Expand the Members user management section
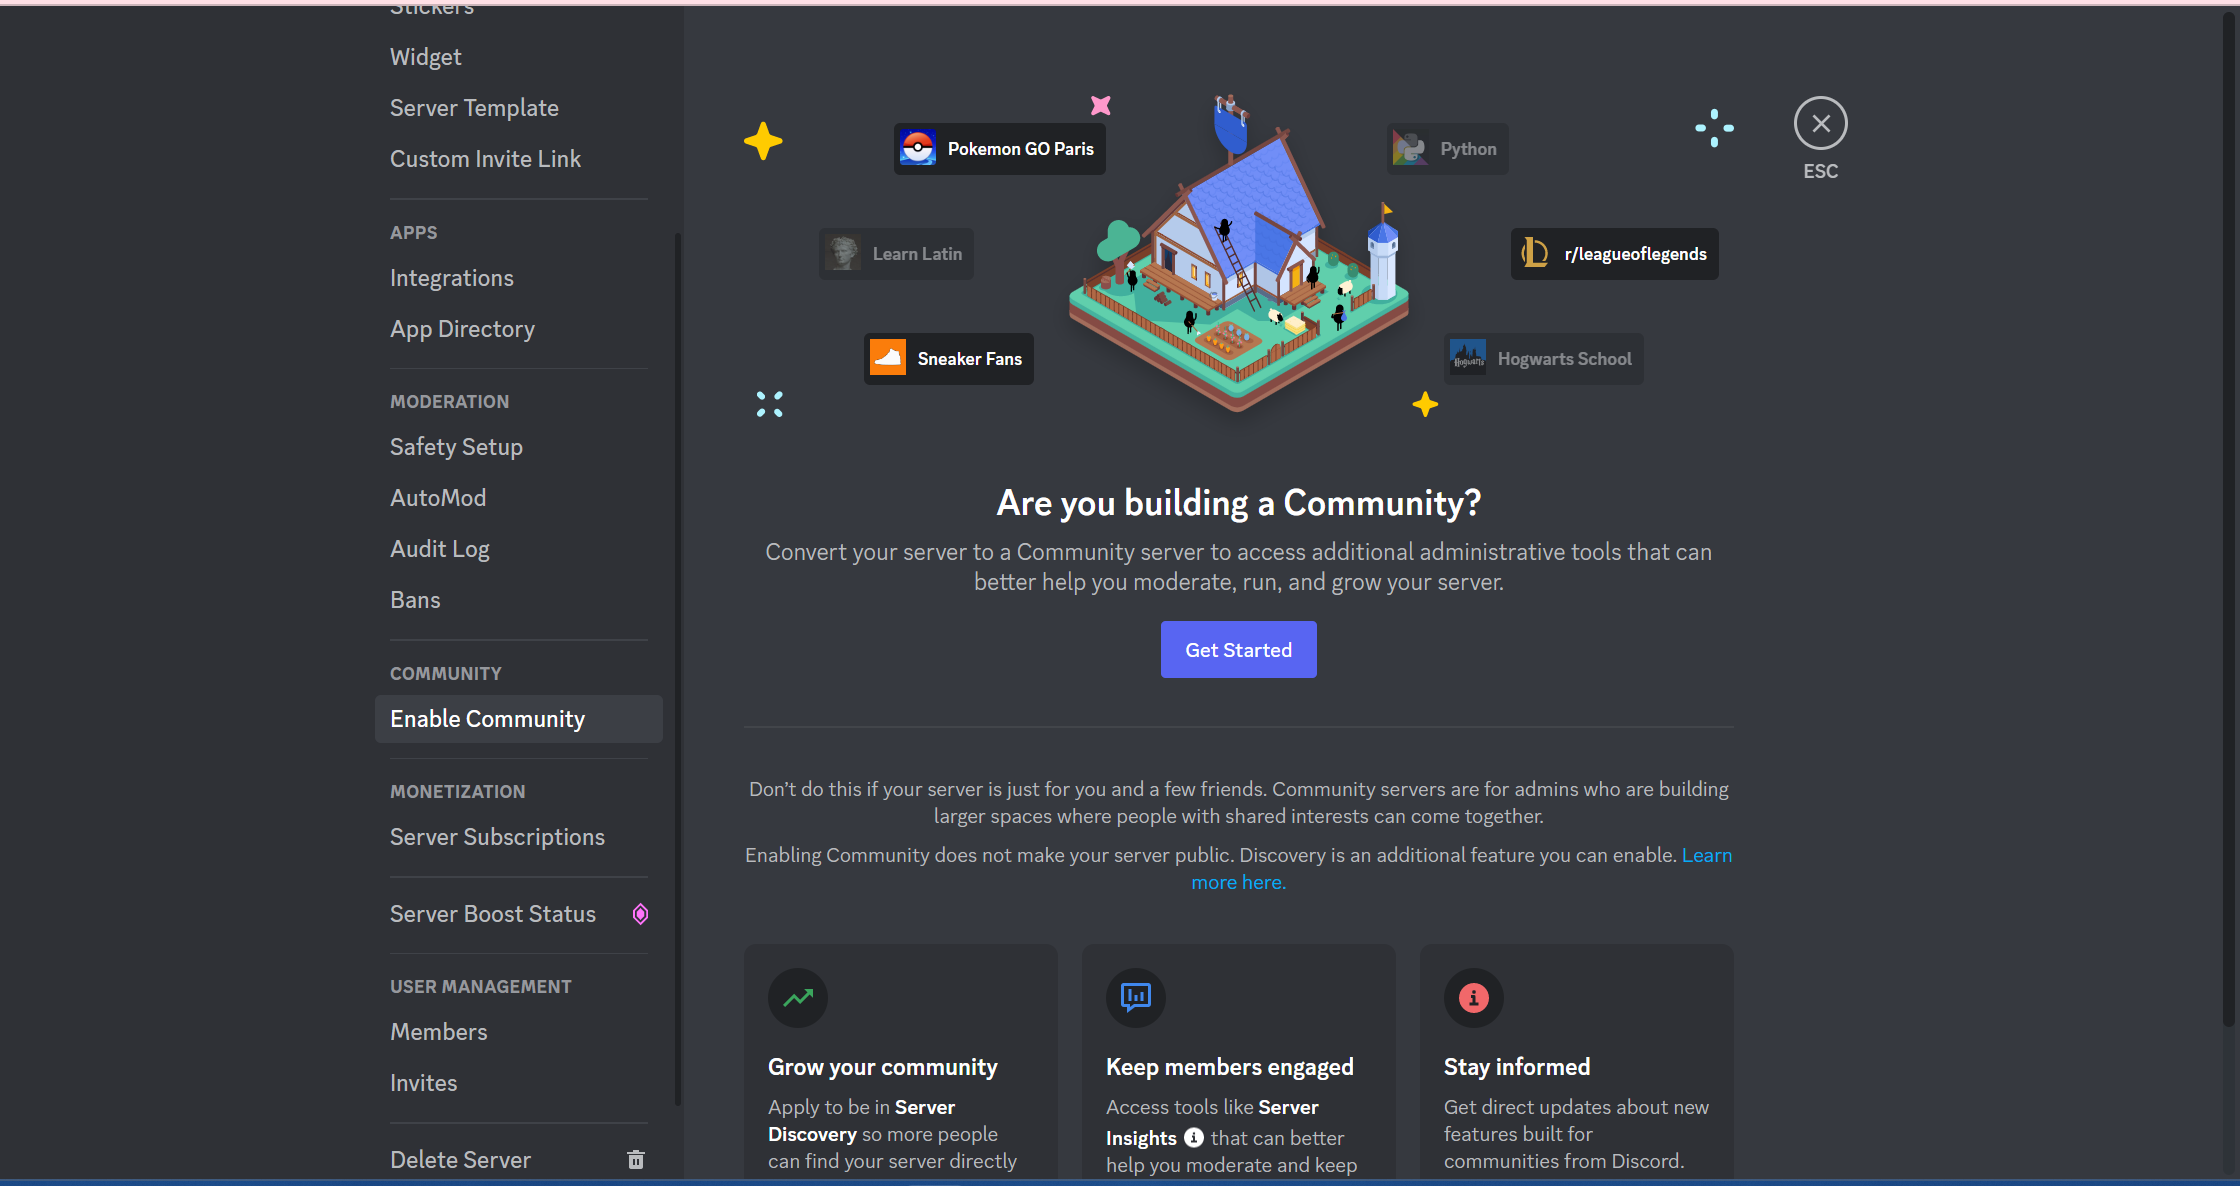This screenshot has width=2240, height=1186. click(x=437, y=1032)
